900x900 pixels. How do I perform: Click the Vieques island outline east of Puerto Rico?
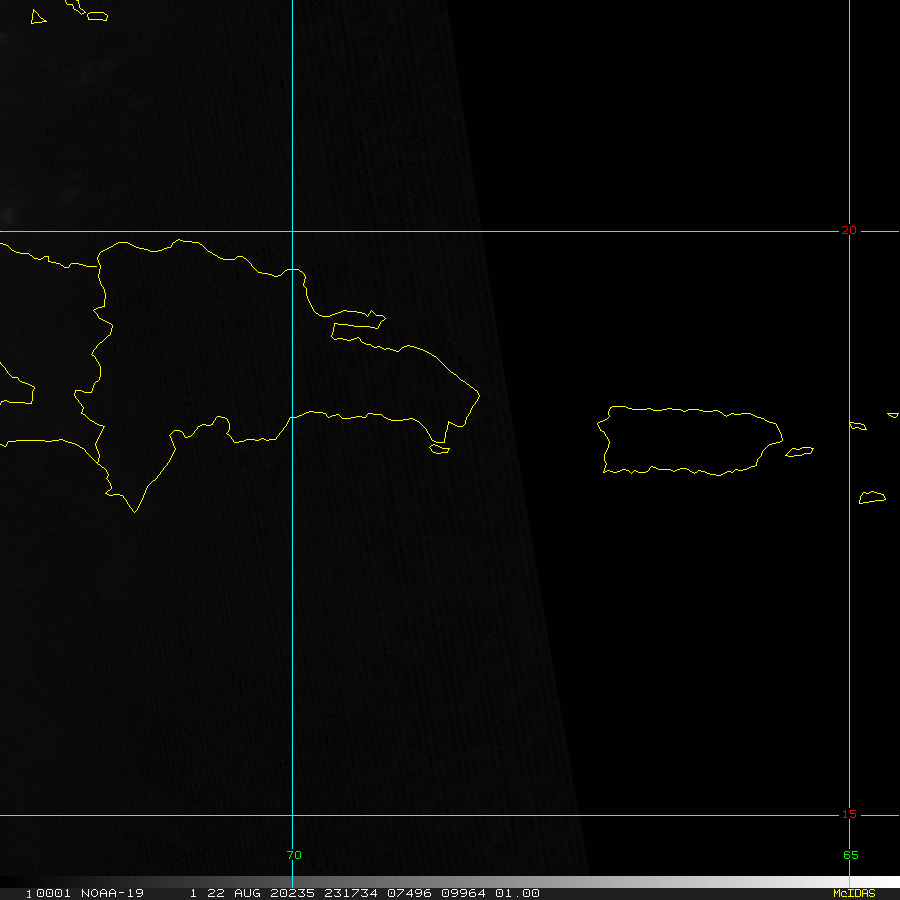coord(799,452)
